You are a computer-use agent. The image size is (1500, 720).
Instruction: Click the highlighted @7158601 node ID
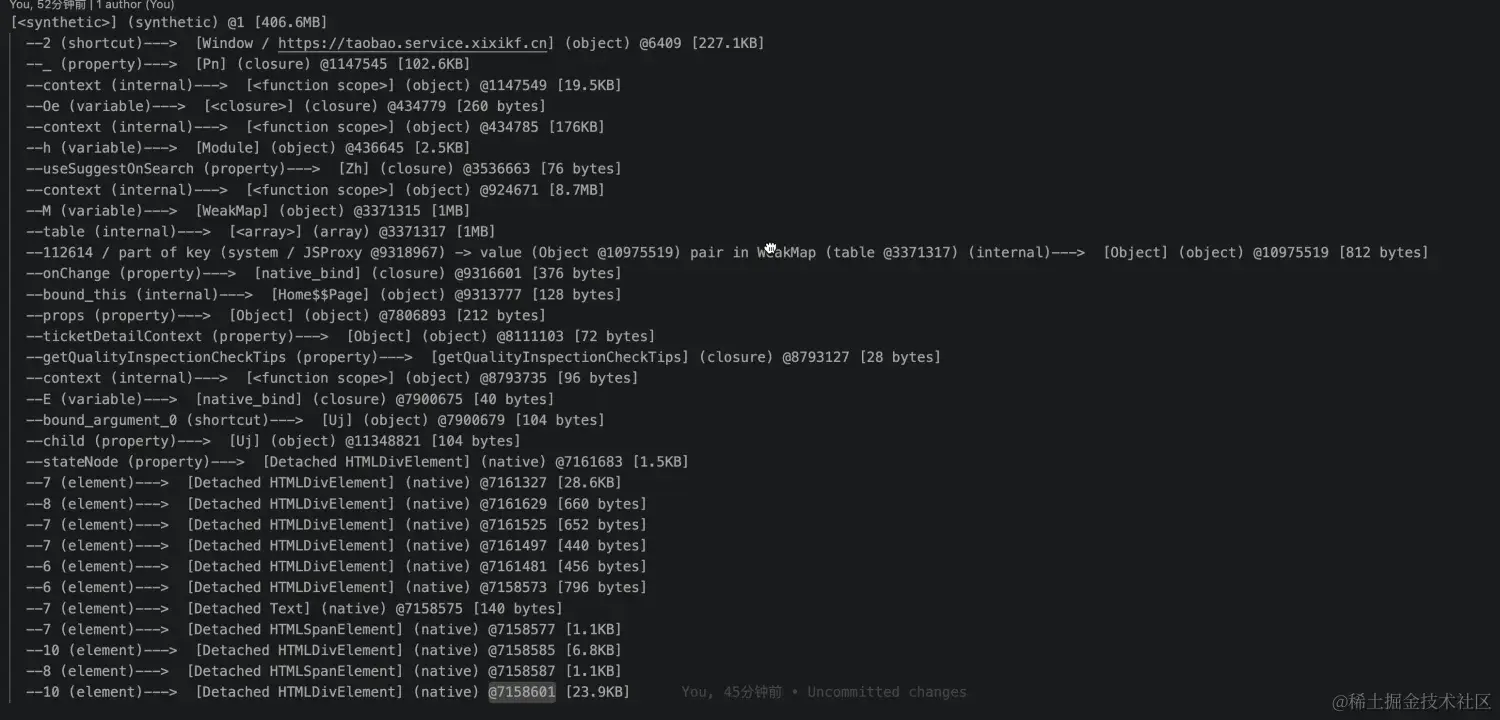(x=521, y=692)
